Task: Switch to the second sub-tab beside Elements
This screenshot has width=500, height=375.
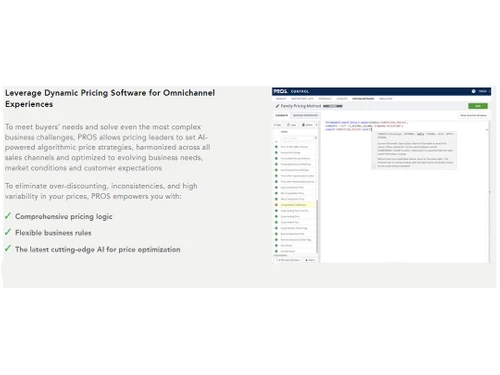Action: pyautogui.click(x=305, y=115)
